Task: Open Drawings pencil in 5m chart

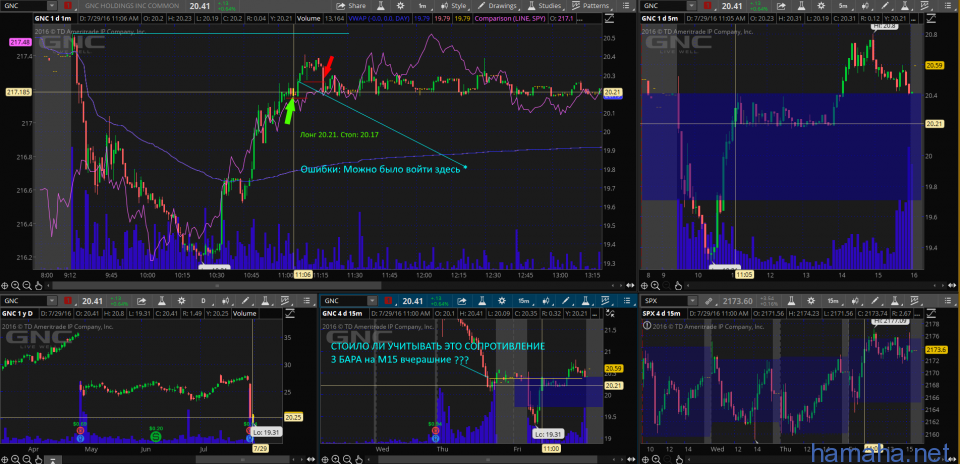Action: (x=885, y=6)
